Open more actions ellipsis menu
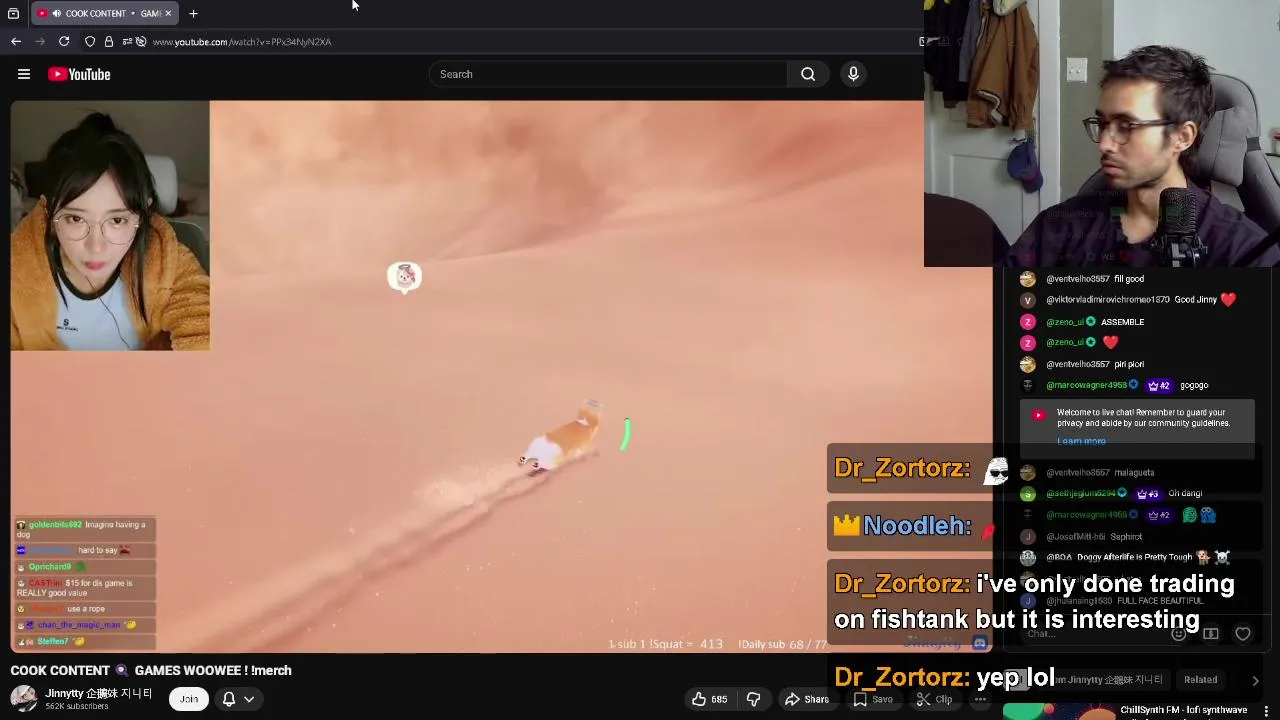The image size is (1280, 720). 980,699
